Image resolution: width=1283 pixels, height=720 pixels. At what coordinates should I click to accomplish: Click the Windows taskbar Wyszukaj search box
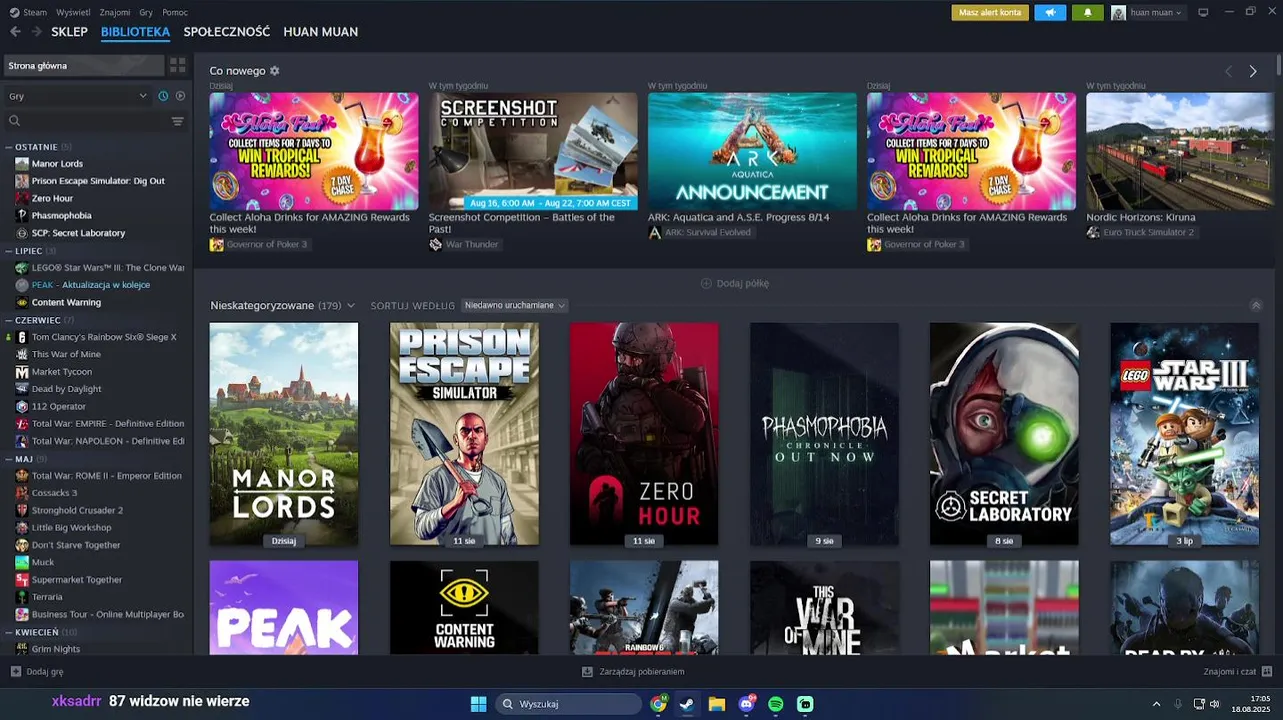(568, 704)
